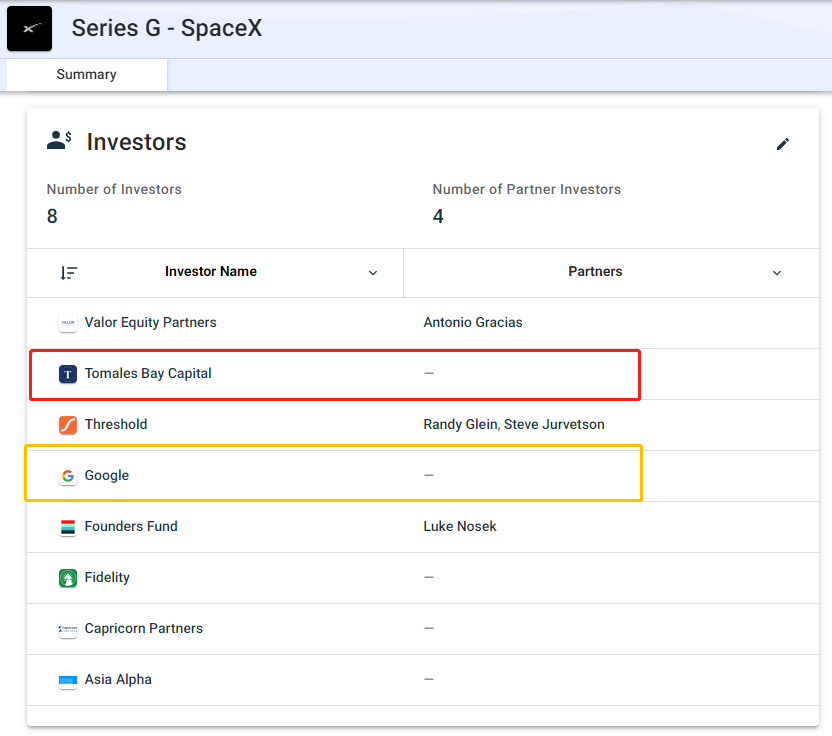Image resolution: width=832 pixels, height=736 pixels.
Task: Open the Valor Equity Partners investor link
Action: [x=150, y=323]
